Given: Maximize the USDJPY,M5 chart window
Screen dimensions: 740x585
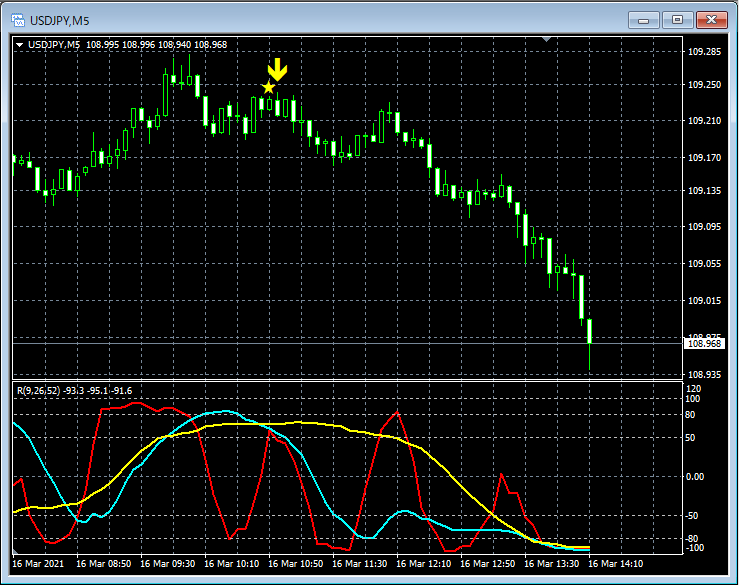Looking at the screenshot, I should pos(678,19).
